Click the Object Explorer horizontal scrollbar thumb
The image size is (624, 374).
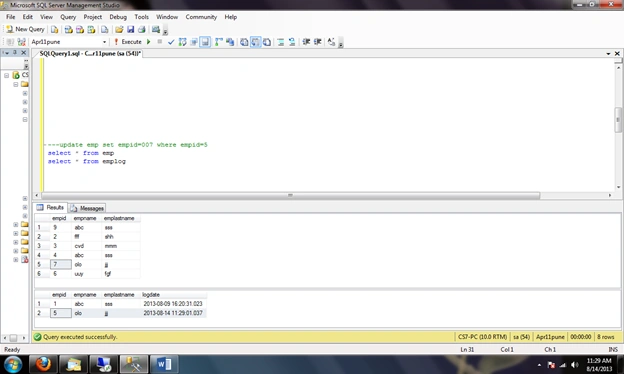[13, 338]
